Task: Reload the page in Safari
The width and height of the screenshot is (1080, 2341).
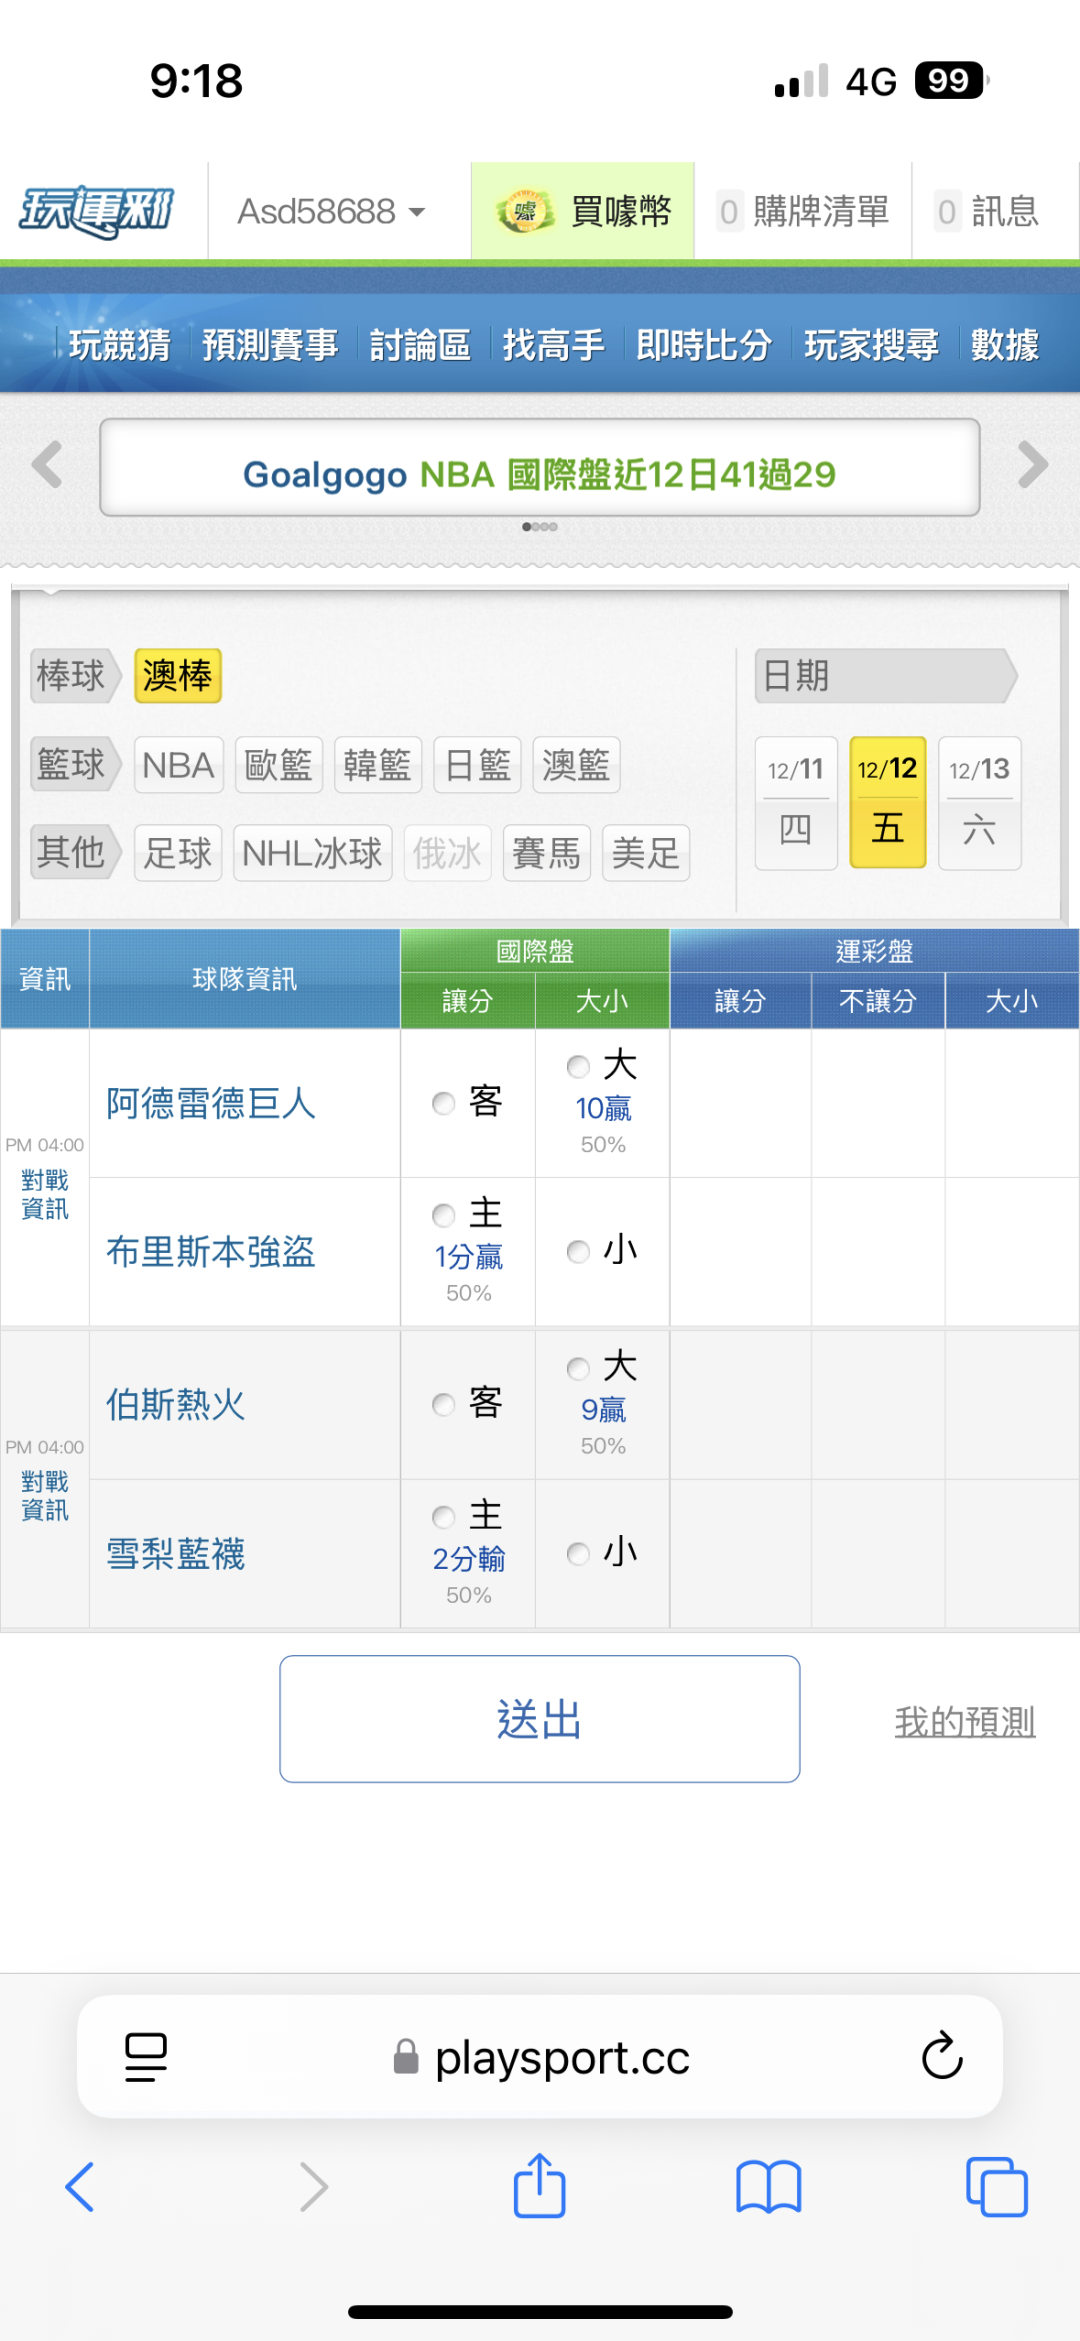Action: (941, 2057)
